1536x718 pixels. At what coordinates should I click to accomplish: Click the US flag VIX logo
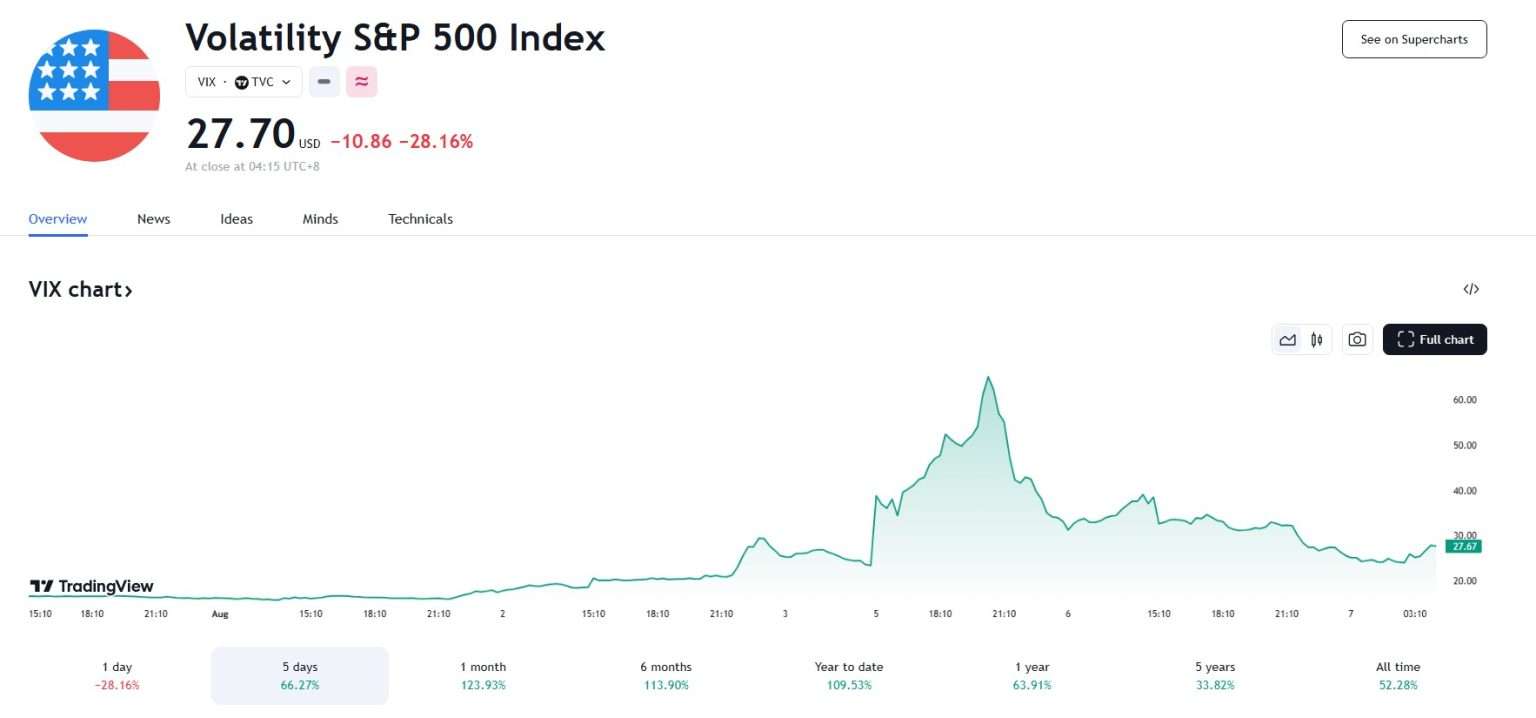pyautogui.click(x=94, y=96)
